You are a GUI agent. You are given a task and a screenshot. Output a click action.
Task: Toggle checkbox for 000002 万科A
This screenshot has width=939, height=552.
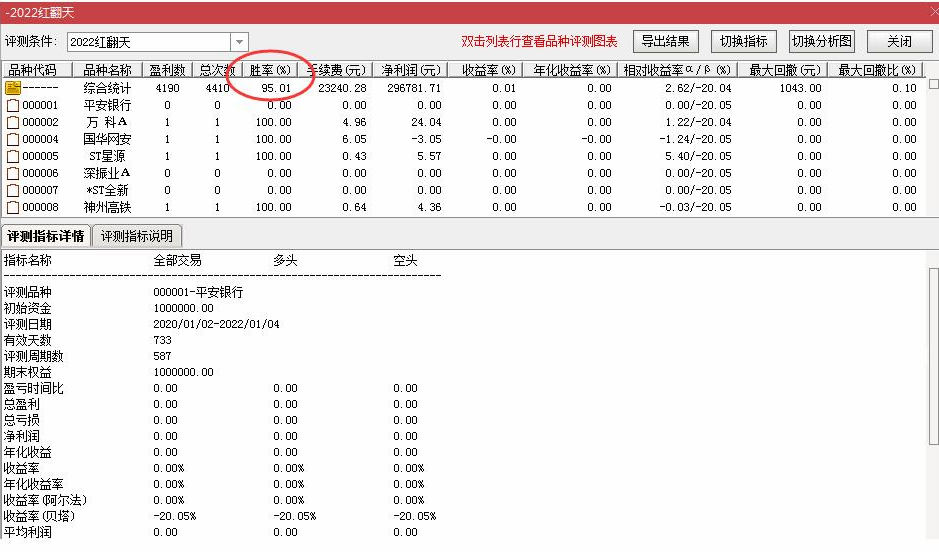point(13,123)
